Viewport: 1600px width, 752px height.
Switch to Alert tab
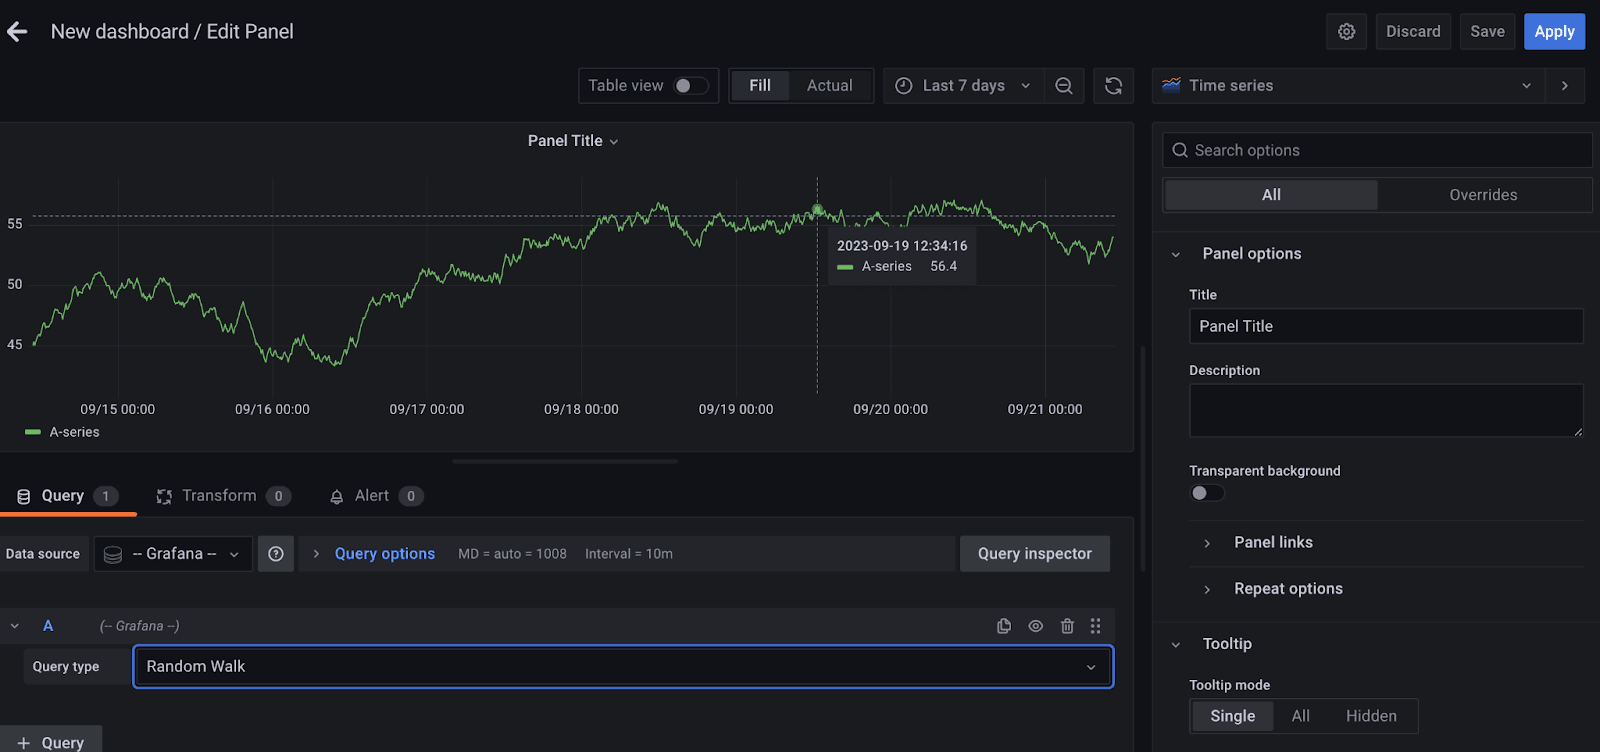click(x=376, y=496)
